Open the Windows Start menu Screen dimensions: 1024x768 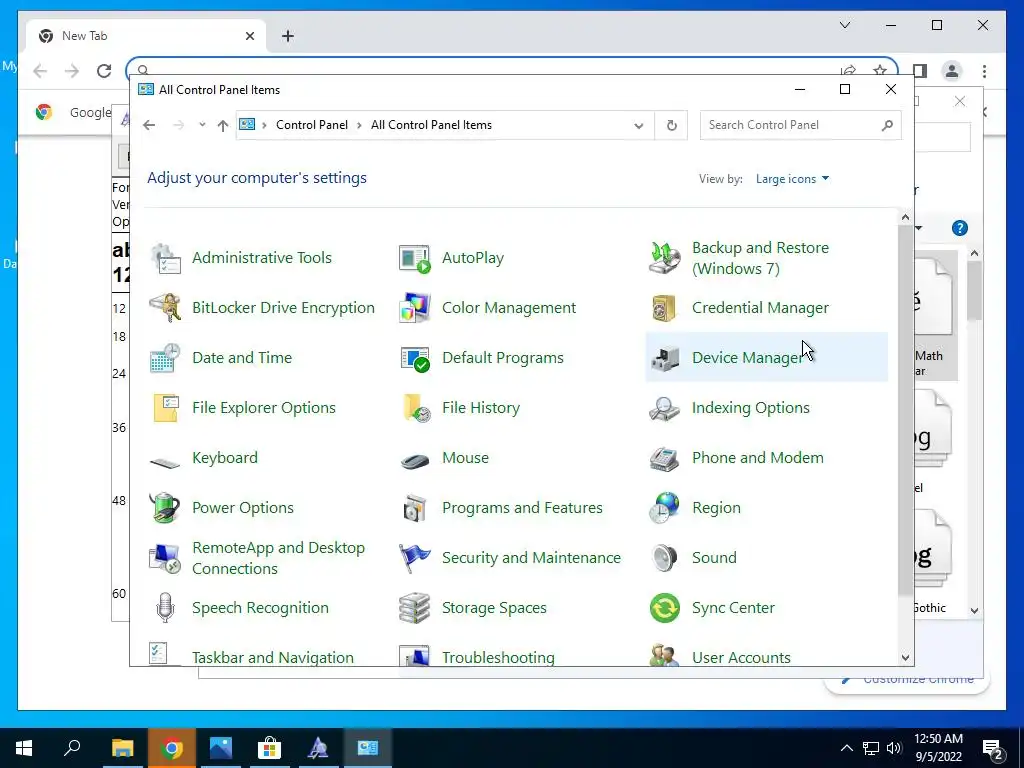tap(24, 748)
